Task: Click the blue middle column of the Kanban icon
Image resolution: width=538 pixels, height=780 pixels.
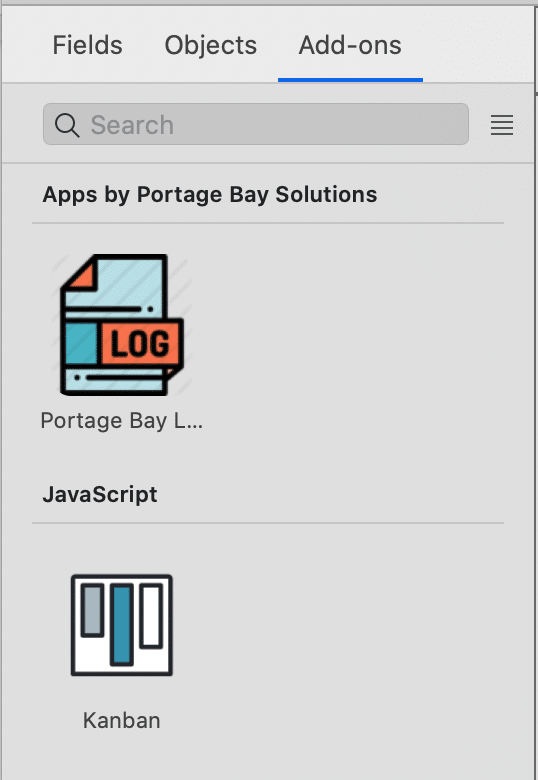Action: (122, 625)
